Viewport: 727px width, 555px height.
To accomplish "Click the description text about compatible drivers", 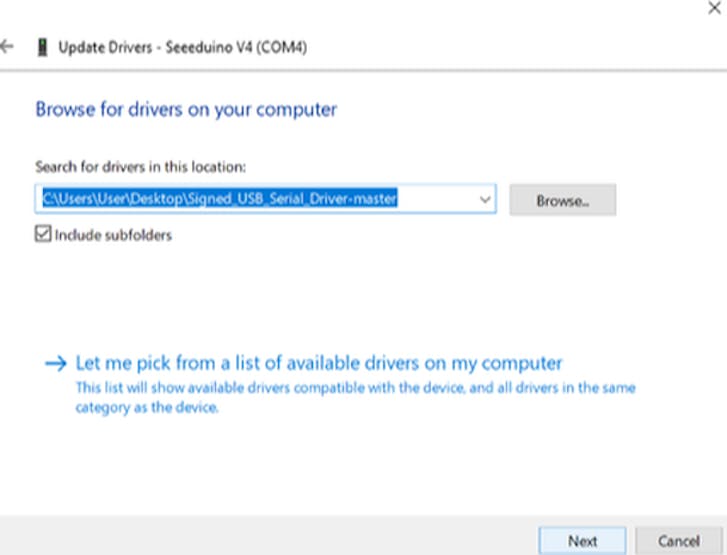I will (355, 397).
